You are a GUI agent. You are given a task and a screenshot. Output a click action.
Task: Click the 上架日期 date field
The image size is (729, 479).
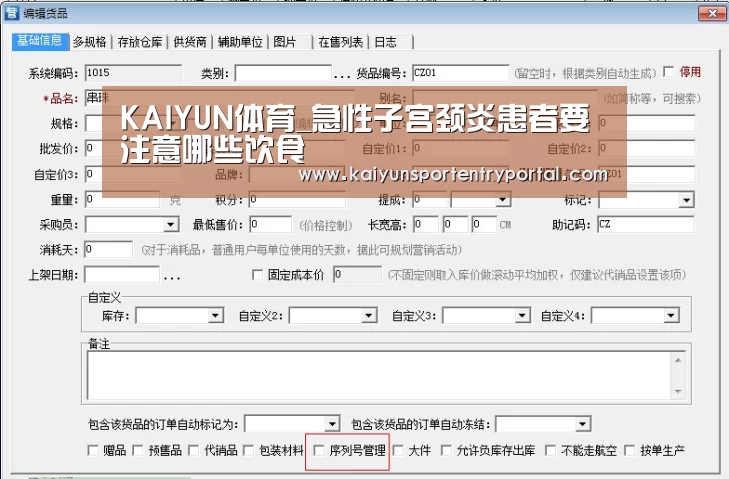click(122, 275)
